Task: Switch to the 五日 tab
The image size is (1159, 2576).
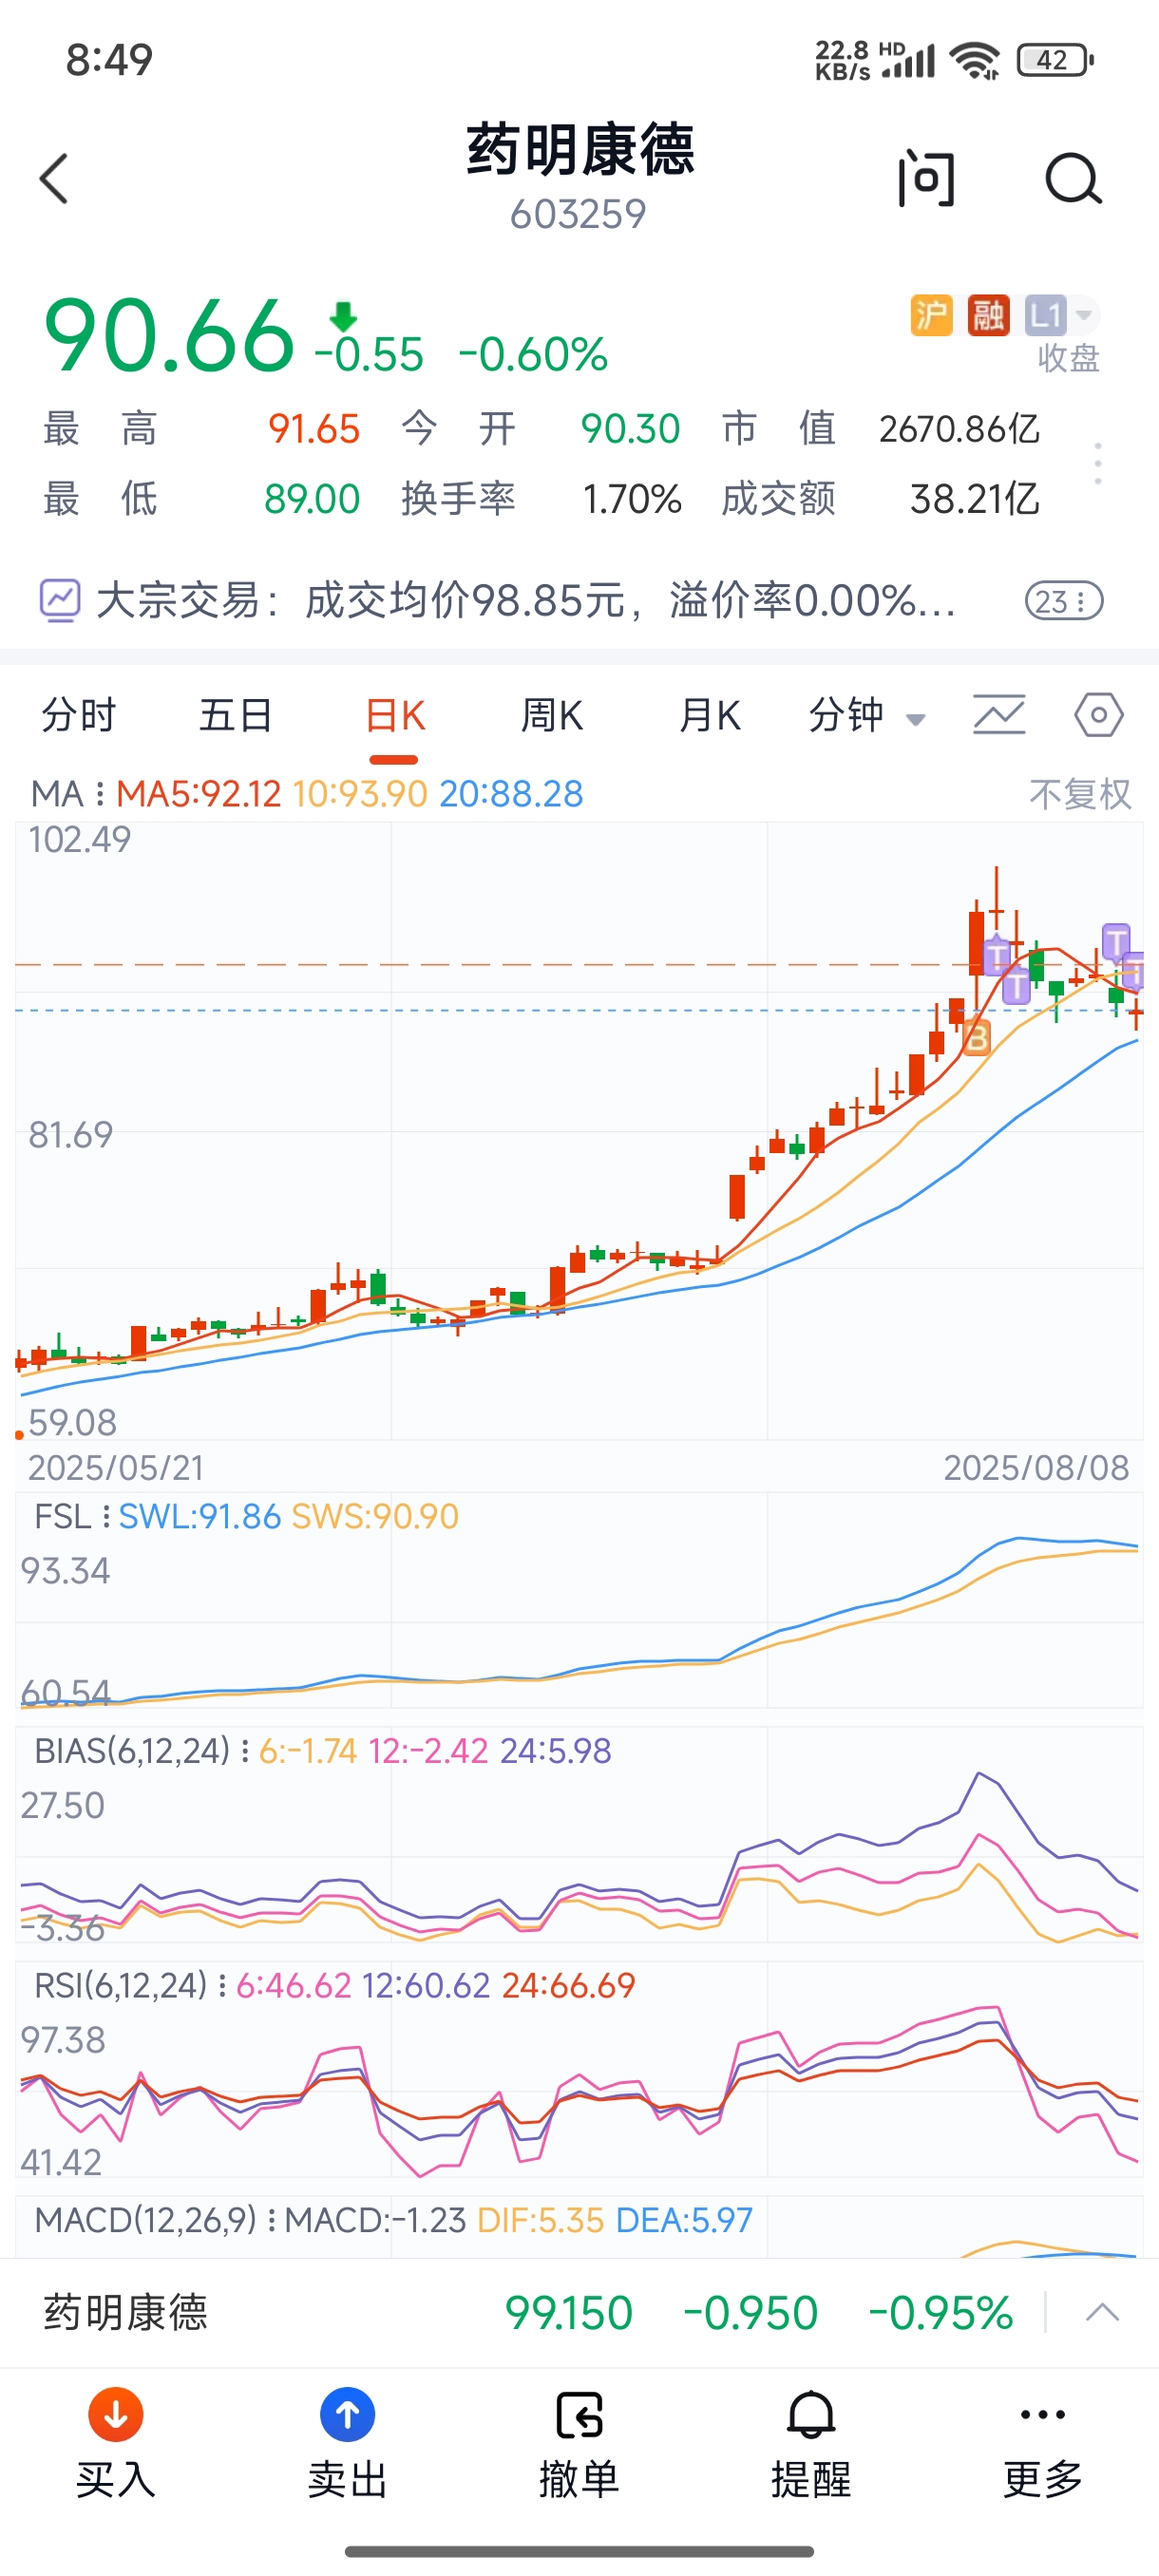Action: point(236,716)
